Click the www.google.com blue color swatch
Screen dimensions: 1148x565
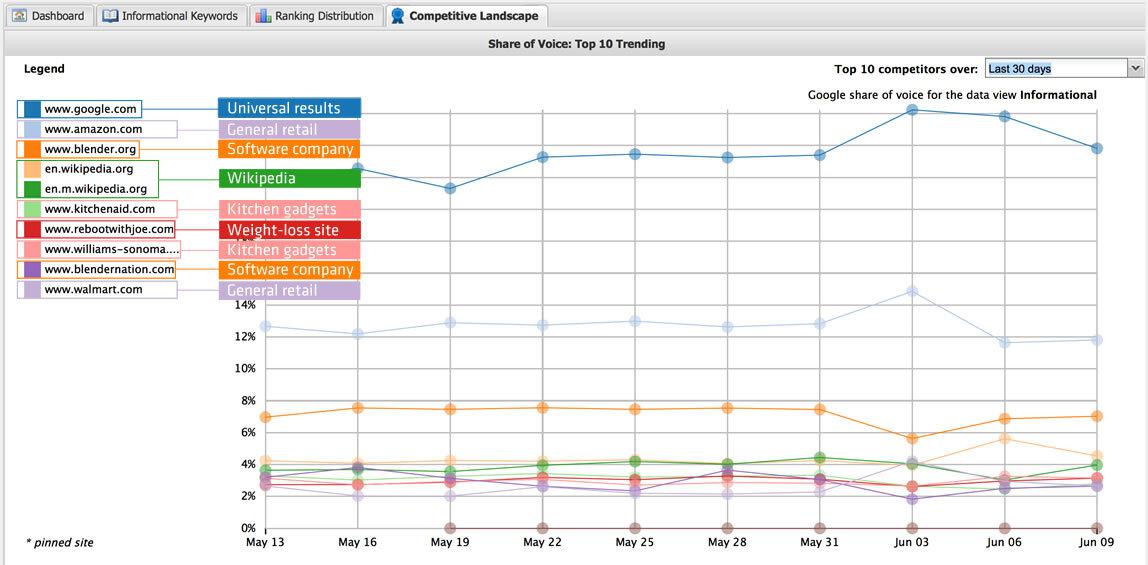pos(31,109)
